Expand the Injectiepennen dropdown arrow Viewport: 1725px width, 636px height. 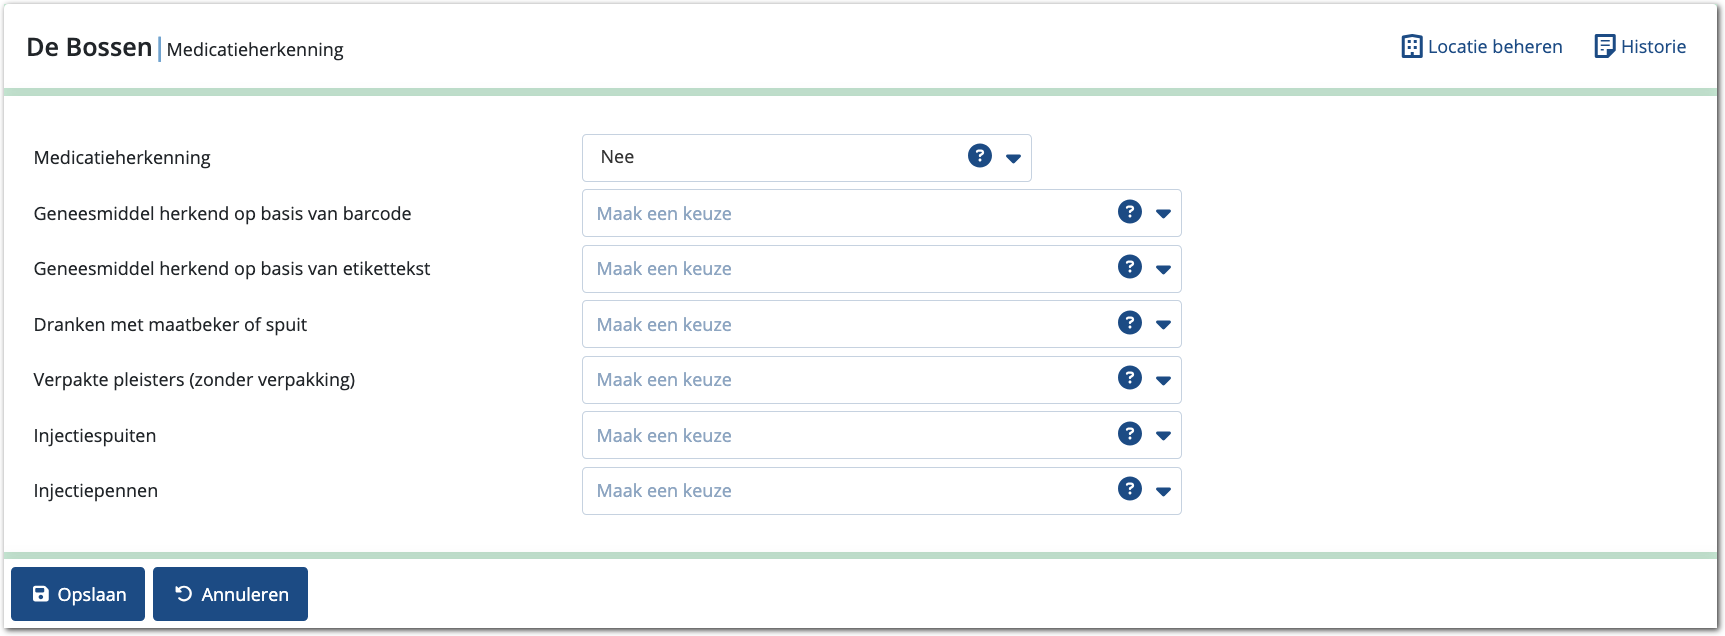[x=1163, y=491]
